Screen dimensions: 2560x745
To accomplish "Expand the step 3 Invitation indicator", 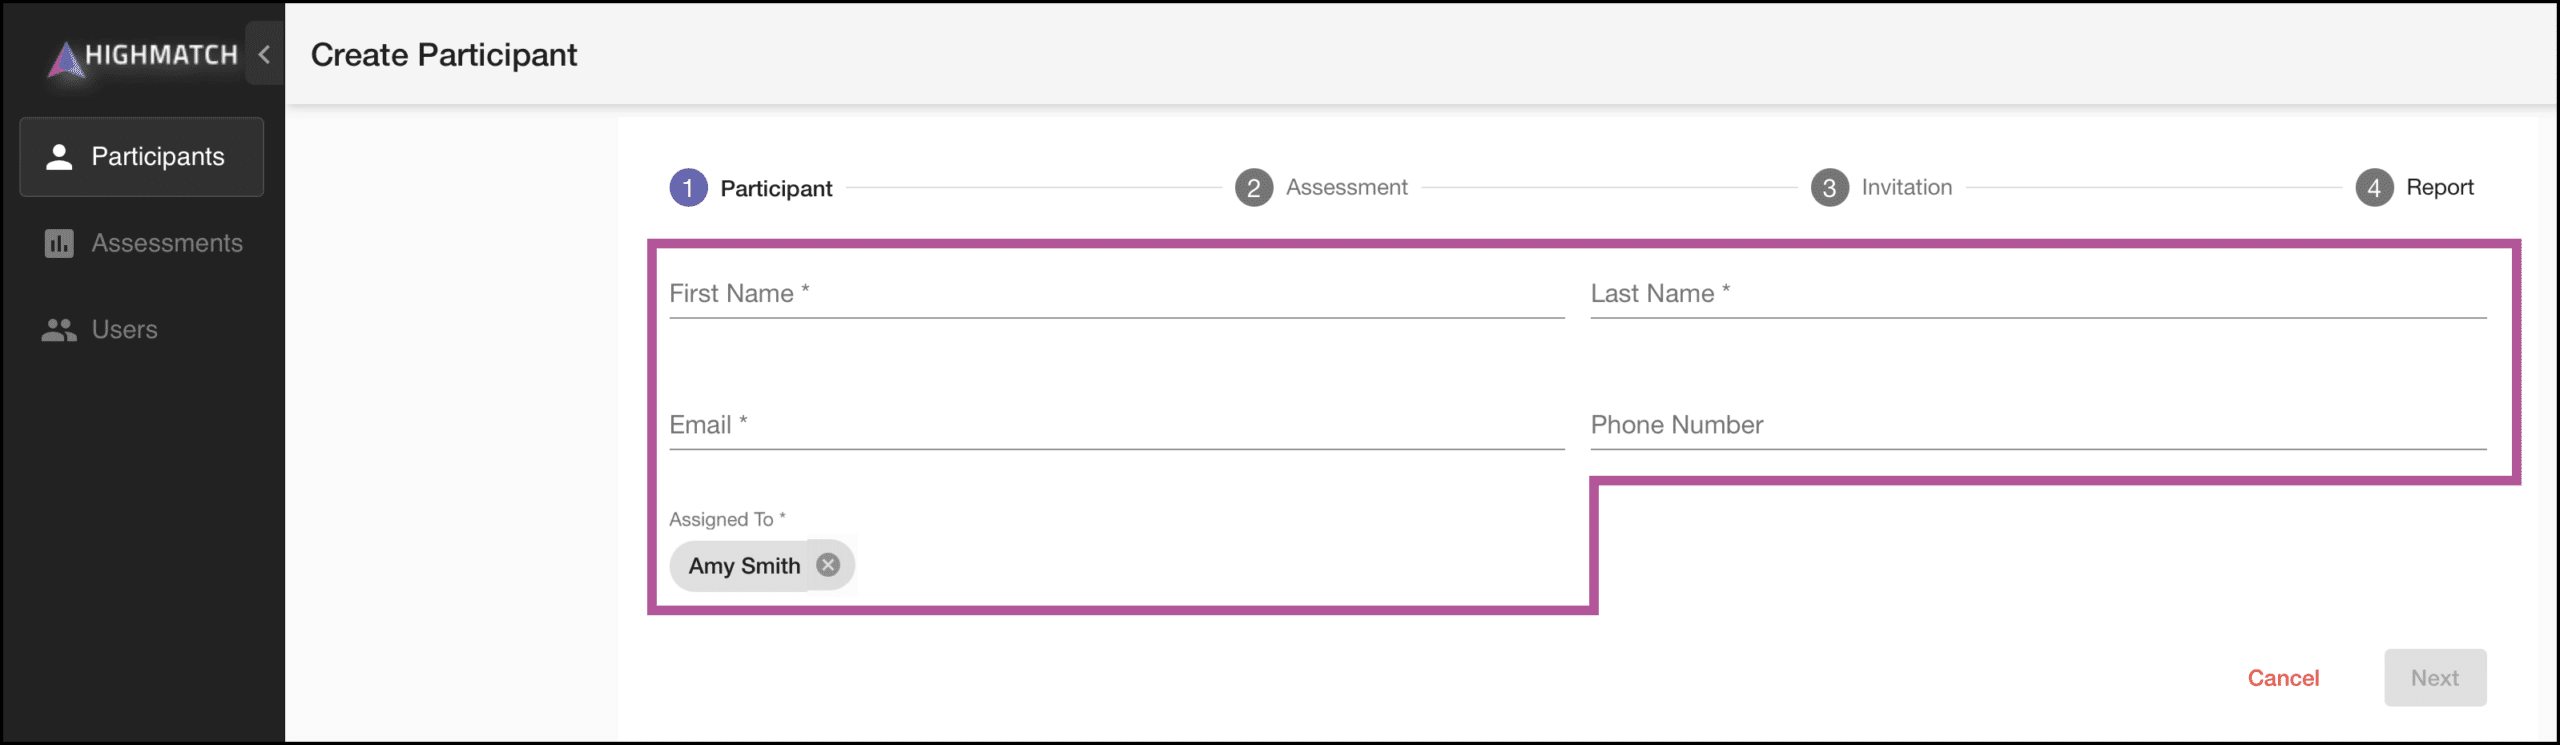I will [1830, 187].
